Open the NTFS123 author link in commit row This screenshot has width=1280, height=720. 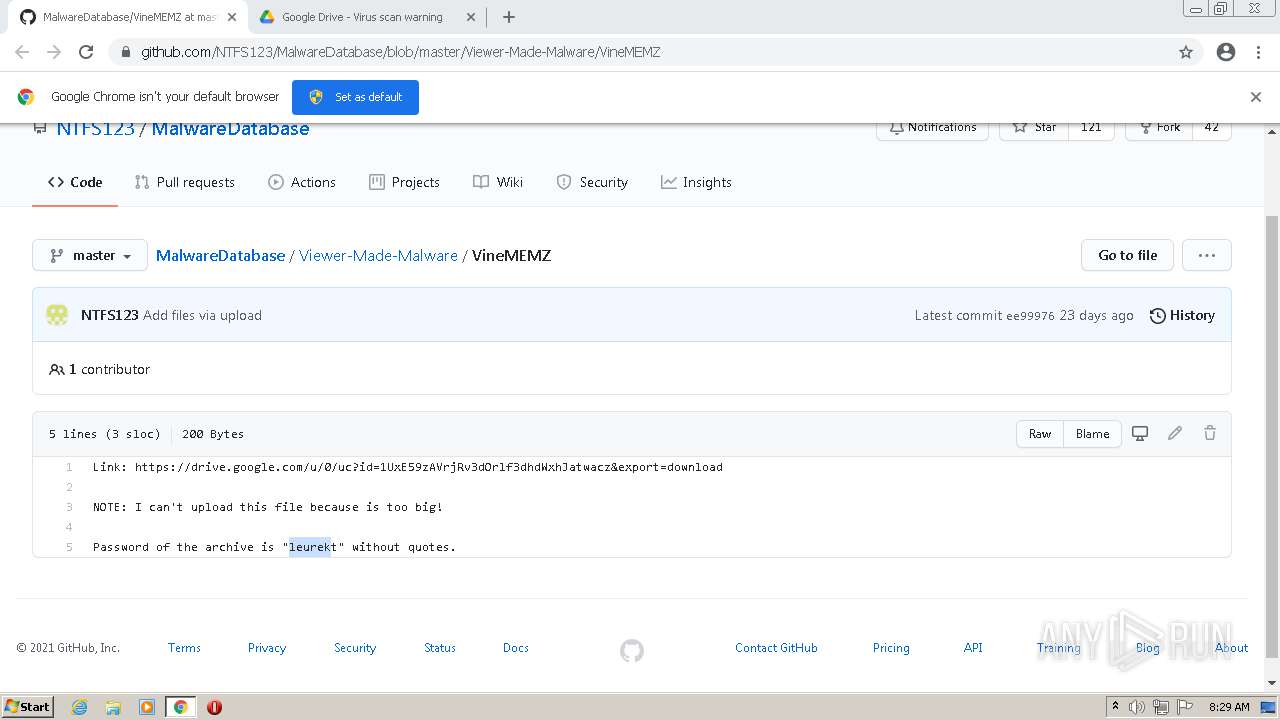[x=109, y=315]
